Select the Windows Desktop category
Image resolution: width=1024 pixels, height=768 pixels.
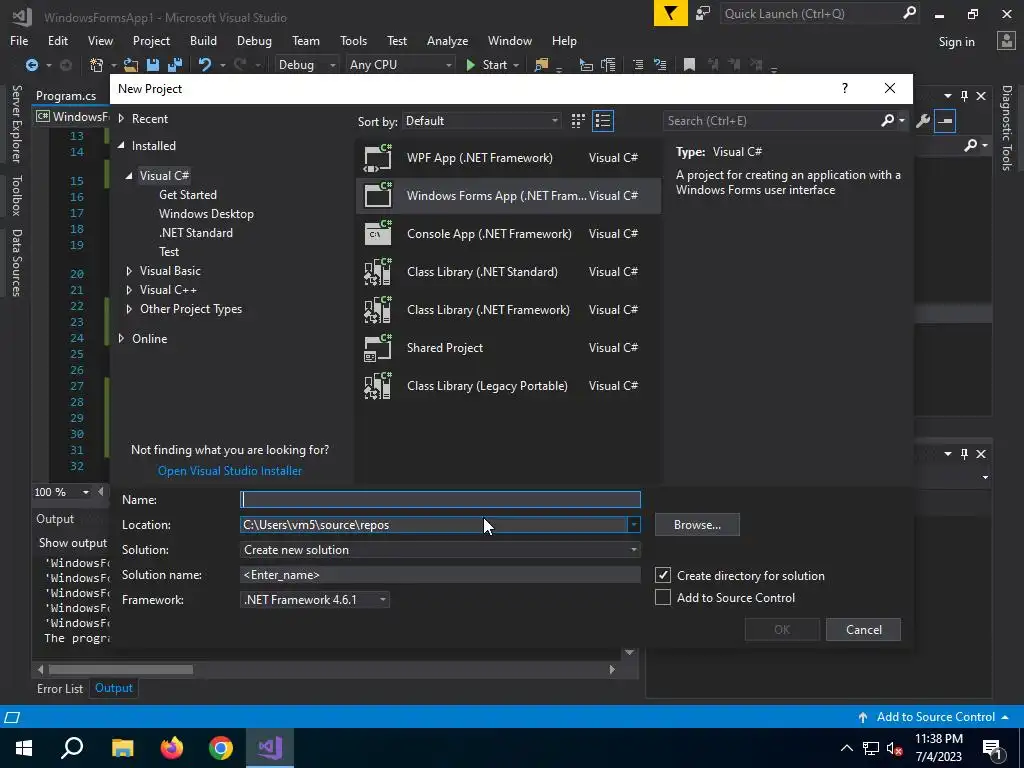pyautogui.click(x=206, y=214)
